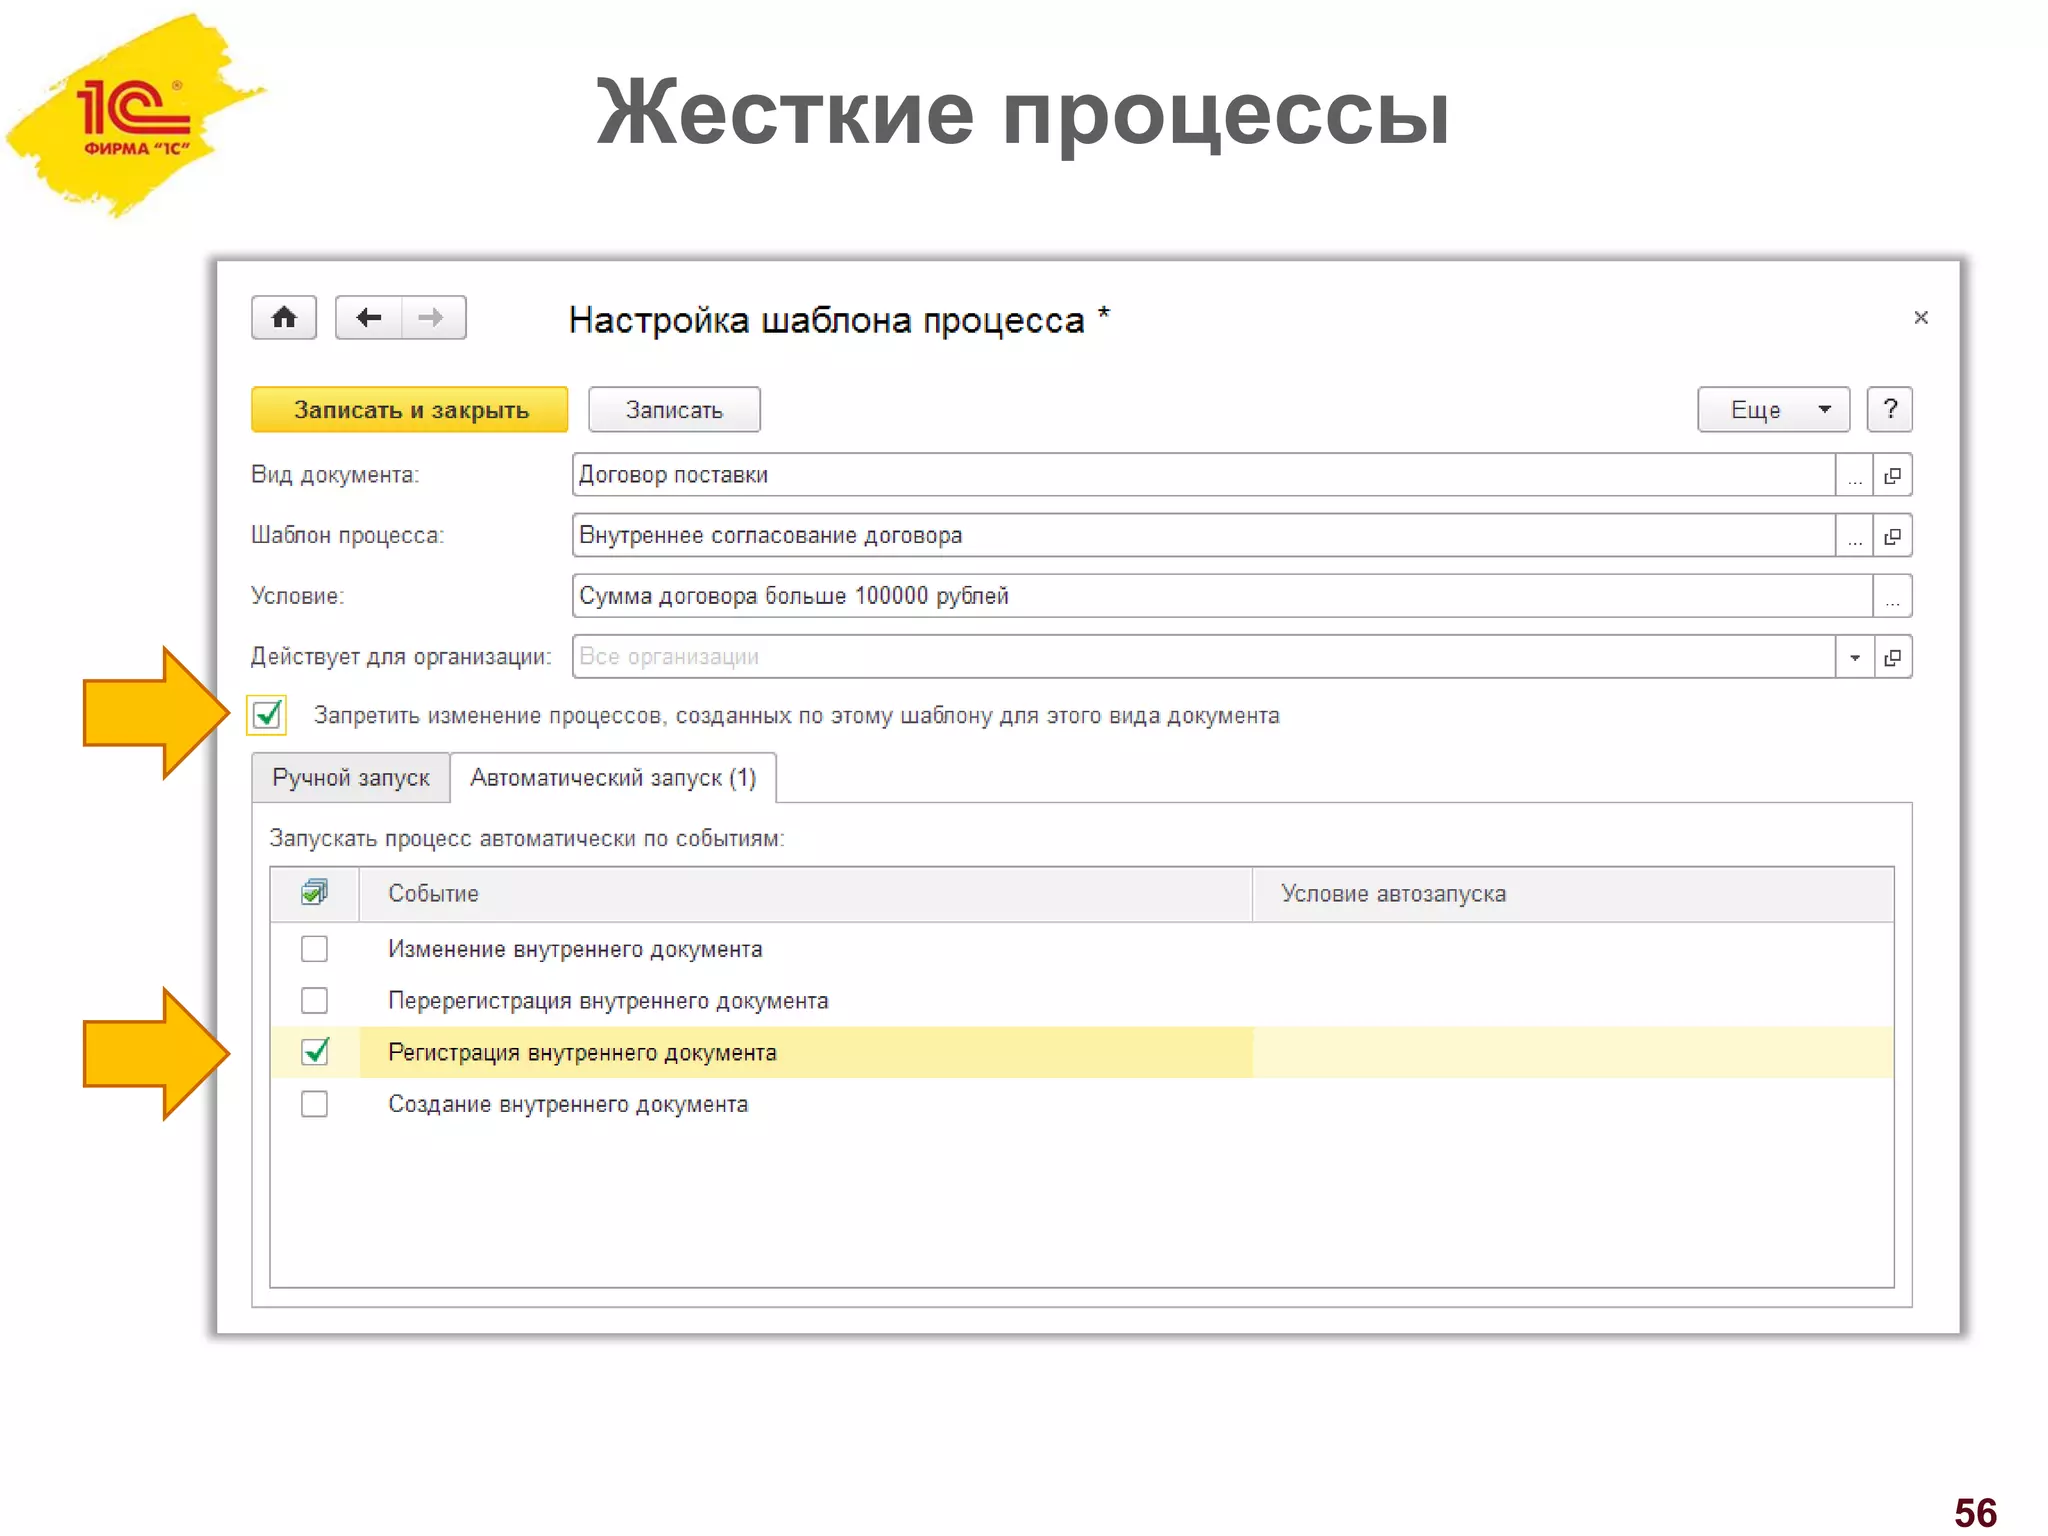Choose process template via ellipsis button
Screen dimensions: 2048x1536
pyautogui.click(x=1855, y=536)
